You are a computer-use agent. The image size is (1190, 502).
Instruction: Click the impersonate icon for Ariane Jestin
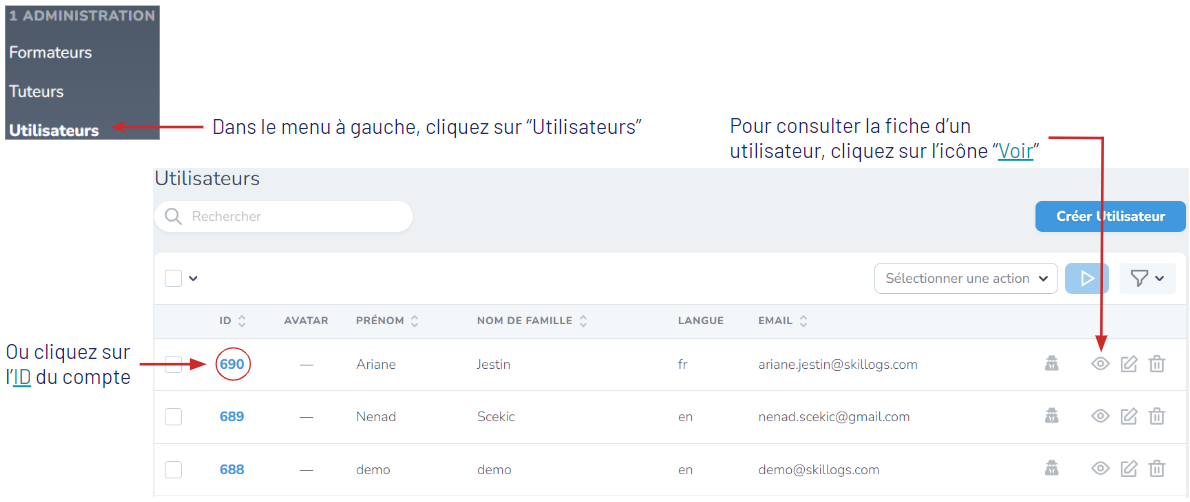click(x=1051, y=365)
